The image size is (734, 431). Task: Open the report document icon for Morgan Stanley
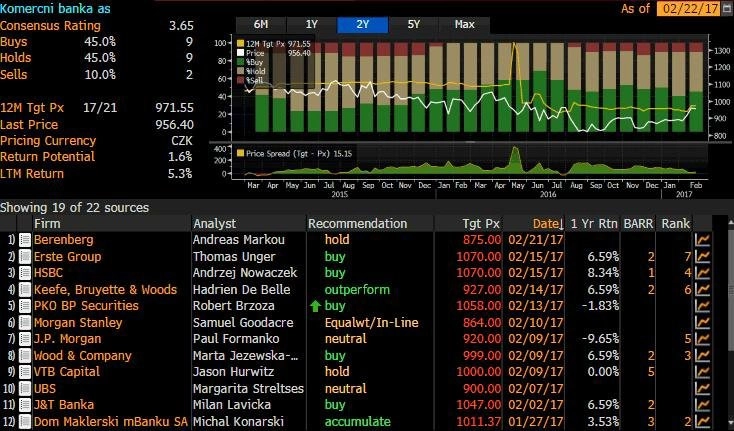tap(25, 322)
